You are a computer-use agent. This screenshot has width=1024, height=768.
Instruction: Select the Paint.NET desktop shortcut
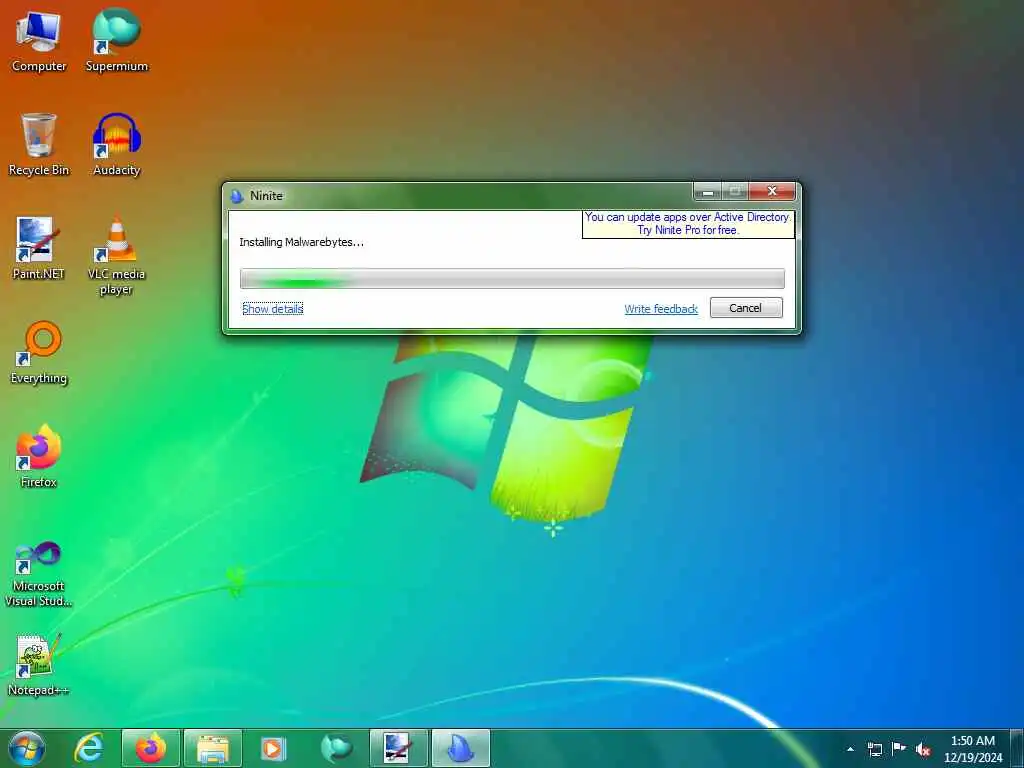coord(39,248)
